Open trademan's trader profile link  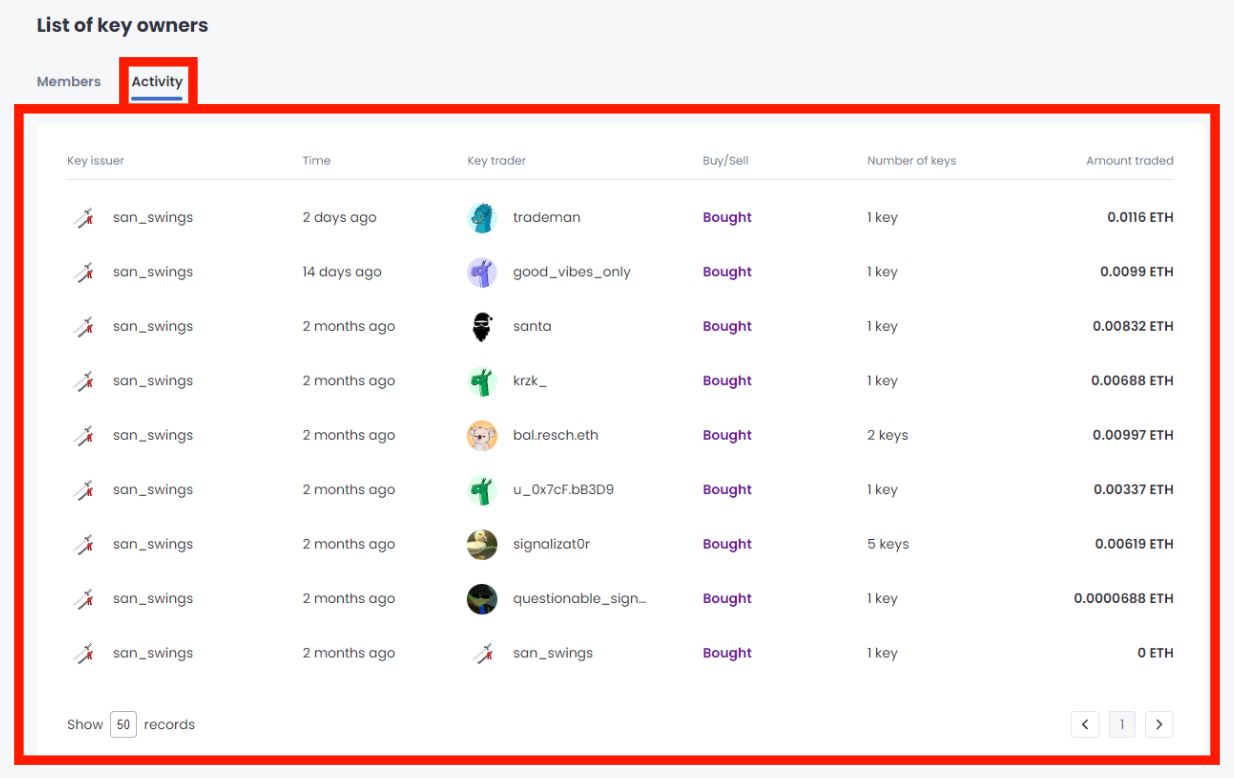point(546,218)
